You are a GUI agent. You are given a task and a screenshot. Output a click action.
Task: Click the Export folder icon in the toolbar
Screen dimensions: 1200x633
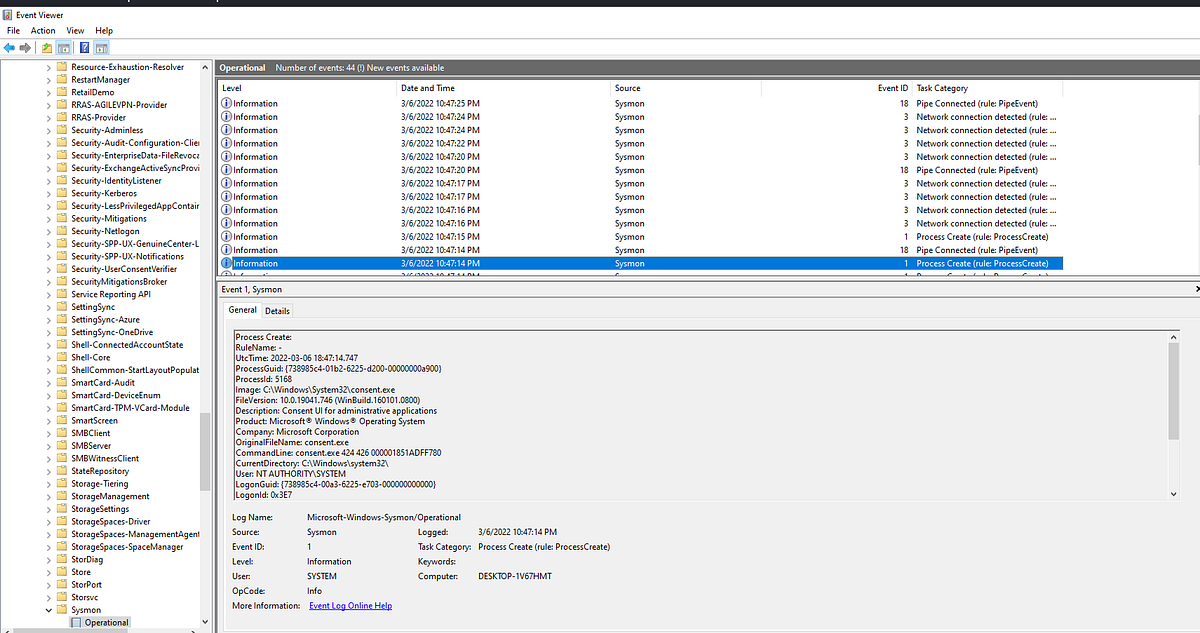46,47
